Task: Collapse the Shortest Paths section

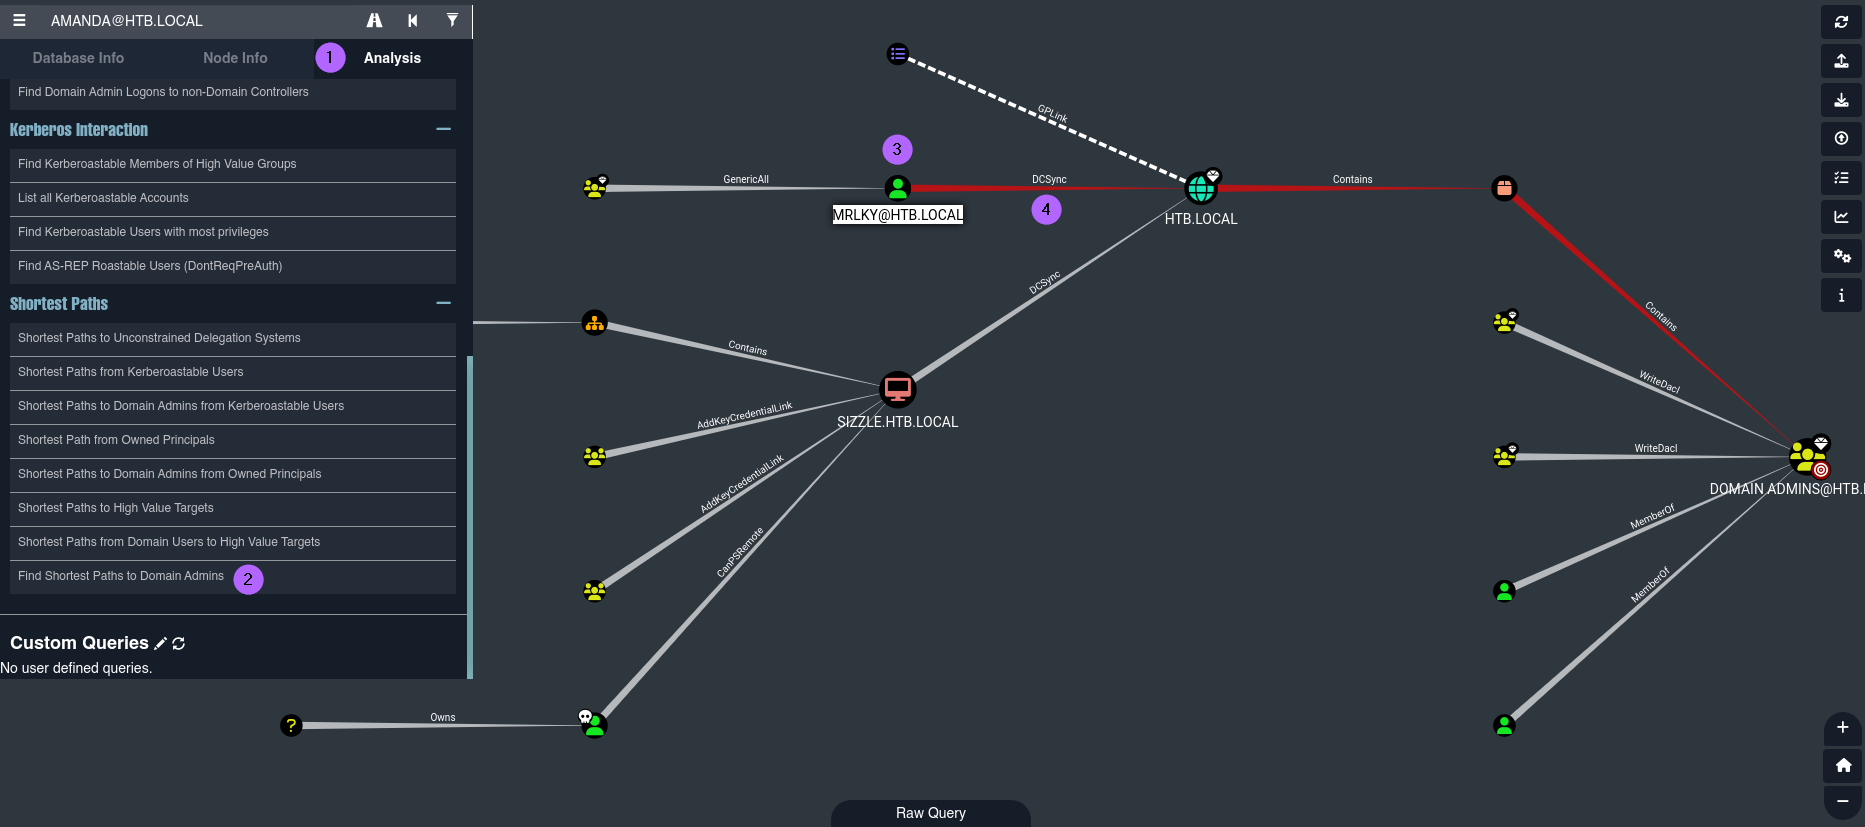Action: (443, 303)
